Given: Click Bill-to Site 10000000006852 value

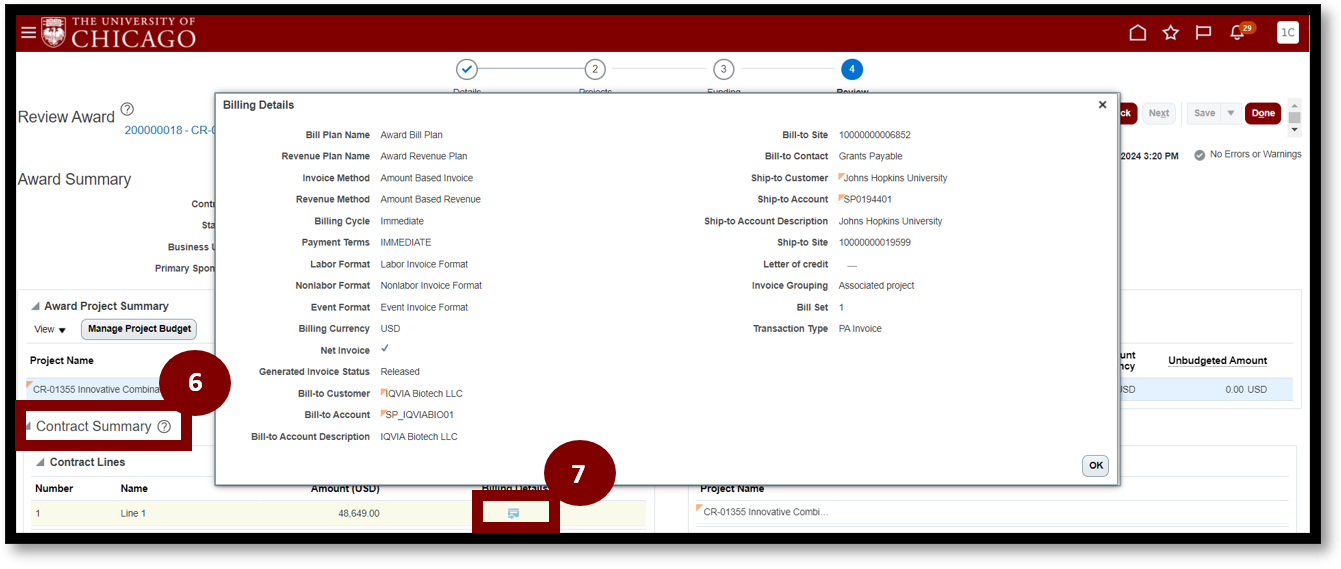Looking at the screenshot, I should [x=874, y=135].
